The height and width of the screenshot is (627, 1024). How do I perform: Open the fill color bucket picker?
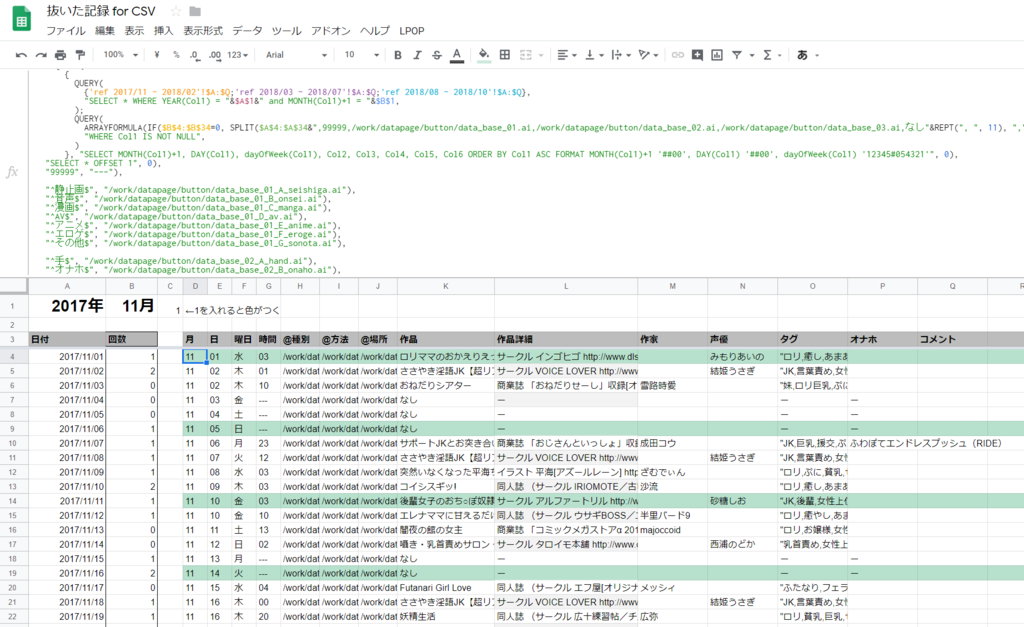click(x=484, y=55)
